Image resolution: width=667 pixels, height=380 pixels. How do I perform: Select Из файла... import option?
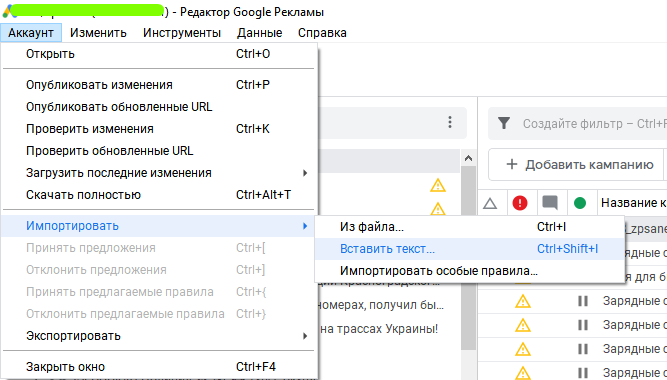pyautogui.click(x=469, y=227)
